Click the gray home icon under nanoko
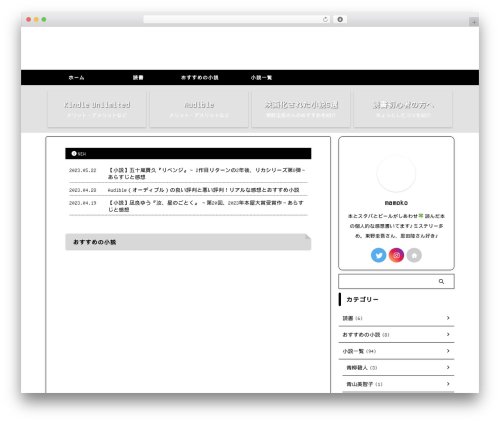Screen dimensions: 500x423 click(414, 255)
